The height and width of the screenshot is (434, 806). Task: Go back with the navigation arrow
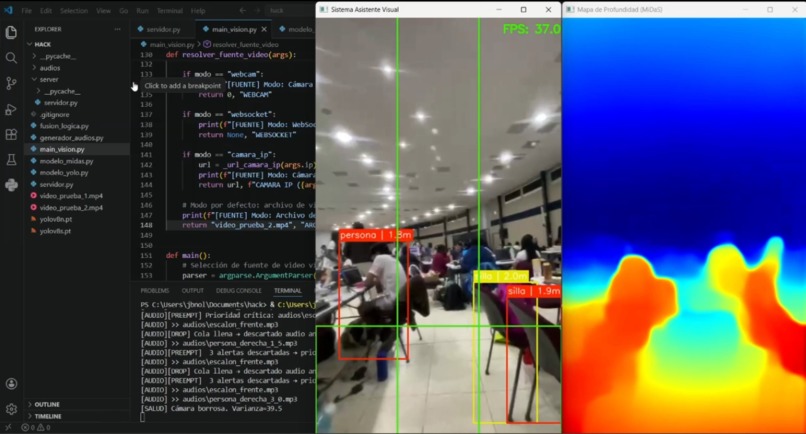click(243, 10)
